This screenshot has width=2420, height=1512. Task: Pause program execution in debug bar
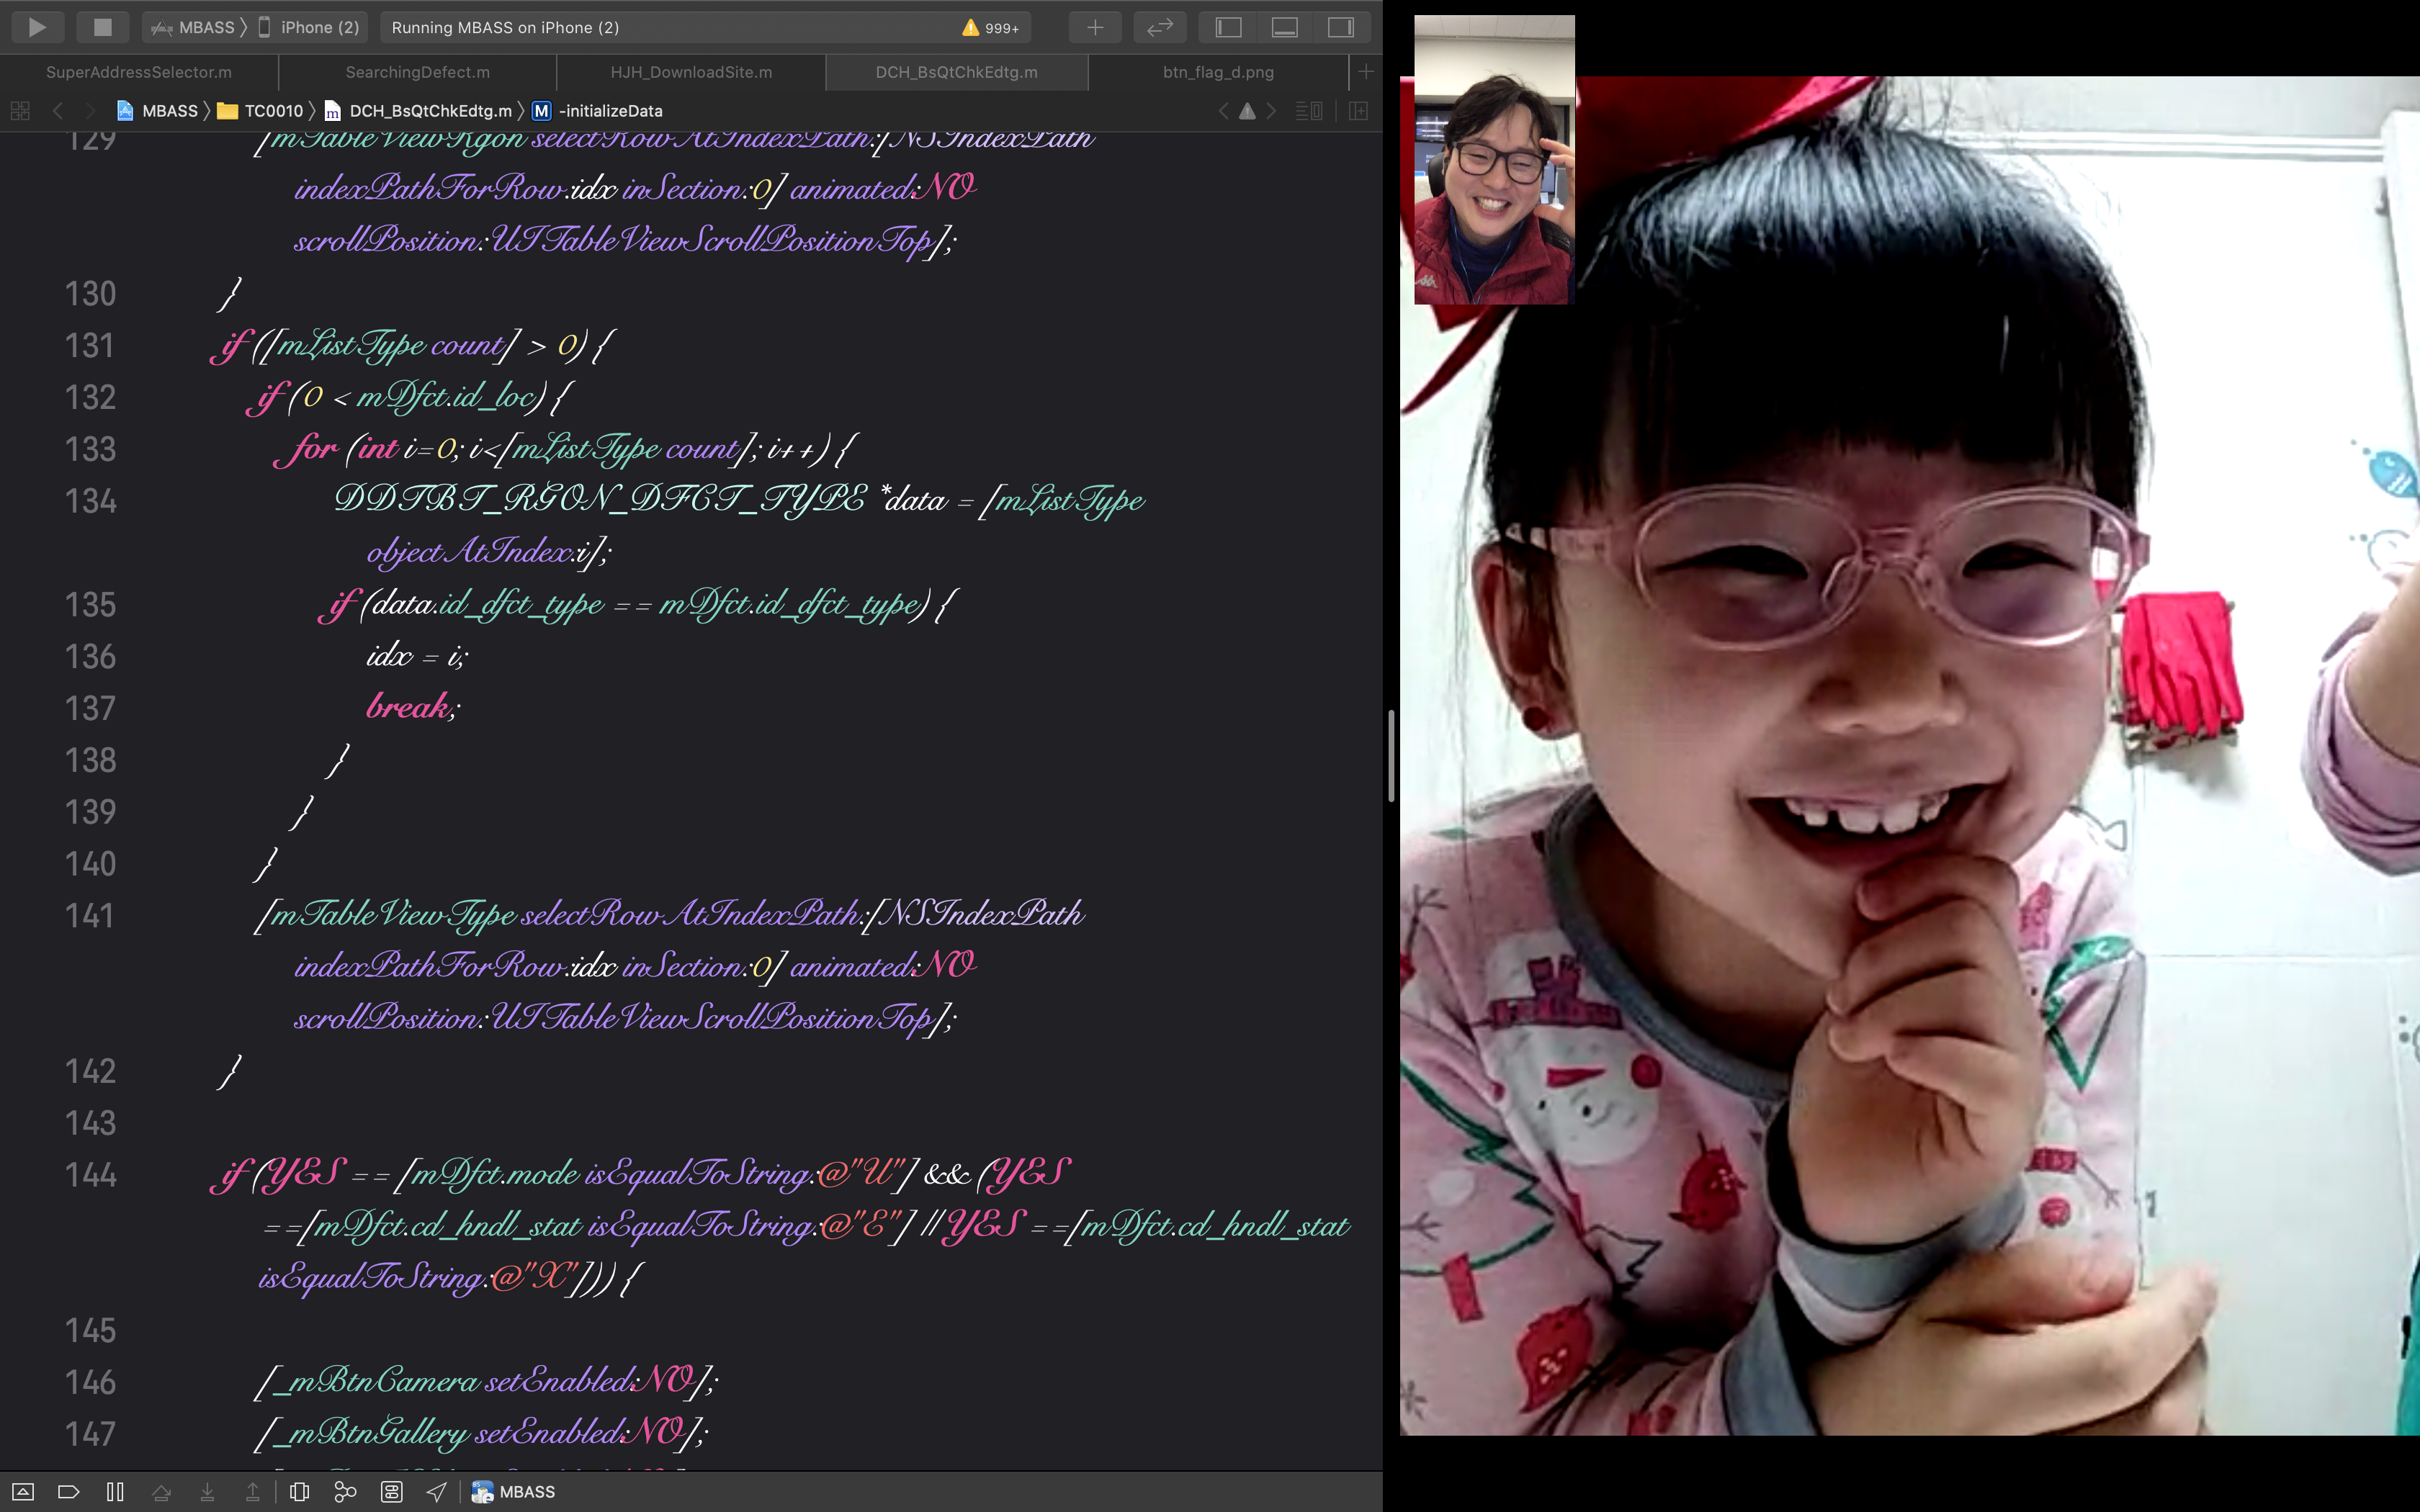click(x=115, y=1491)
